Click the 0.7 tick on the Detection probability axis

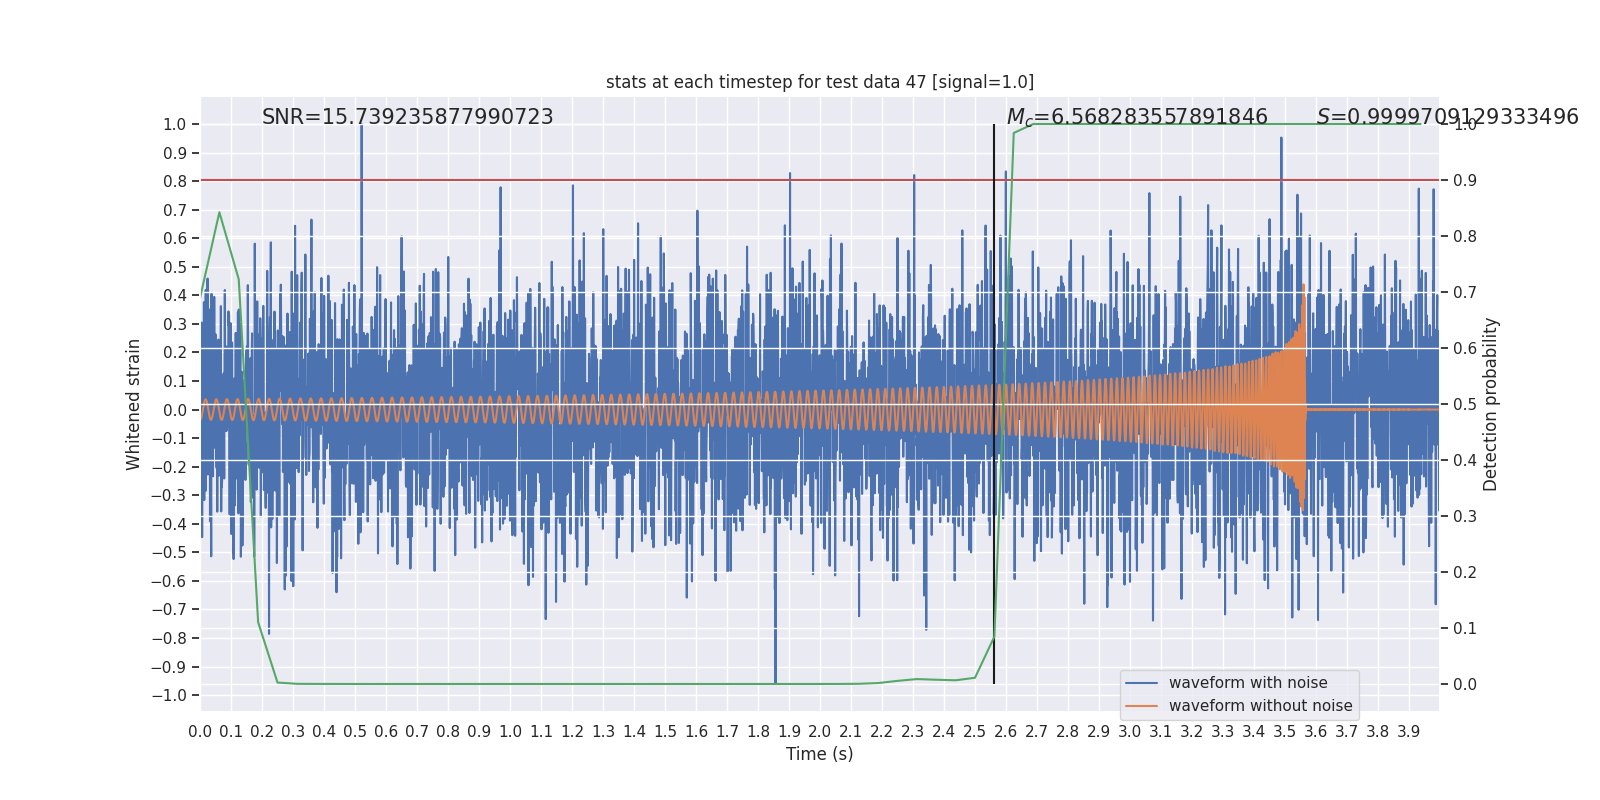point(1465,293)
